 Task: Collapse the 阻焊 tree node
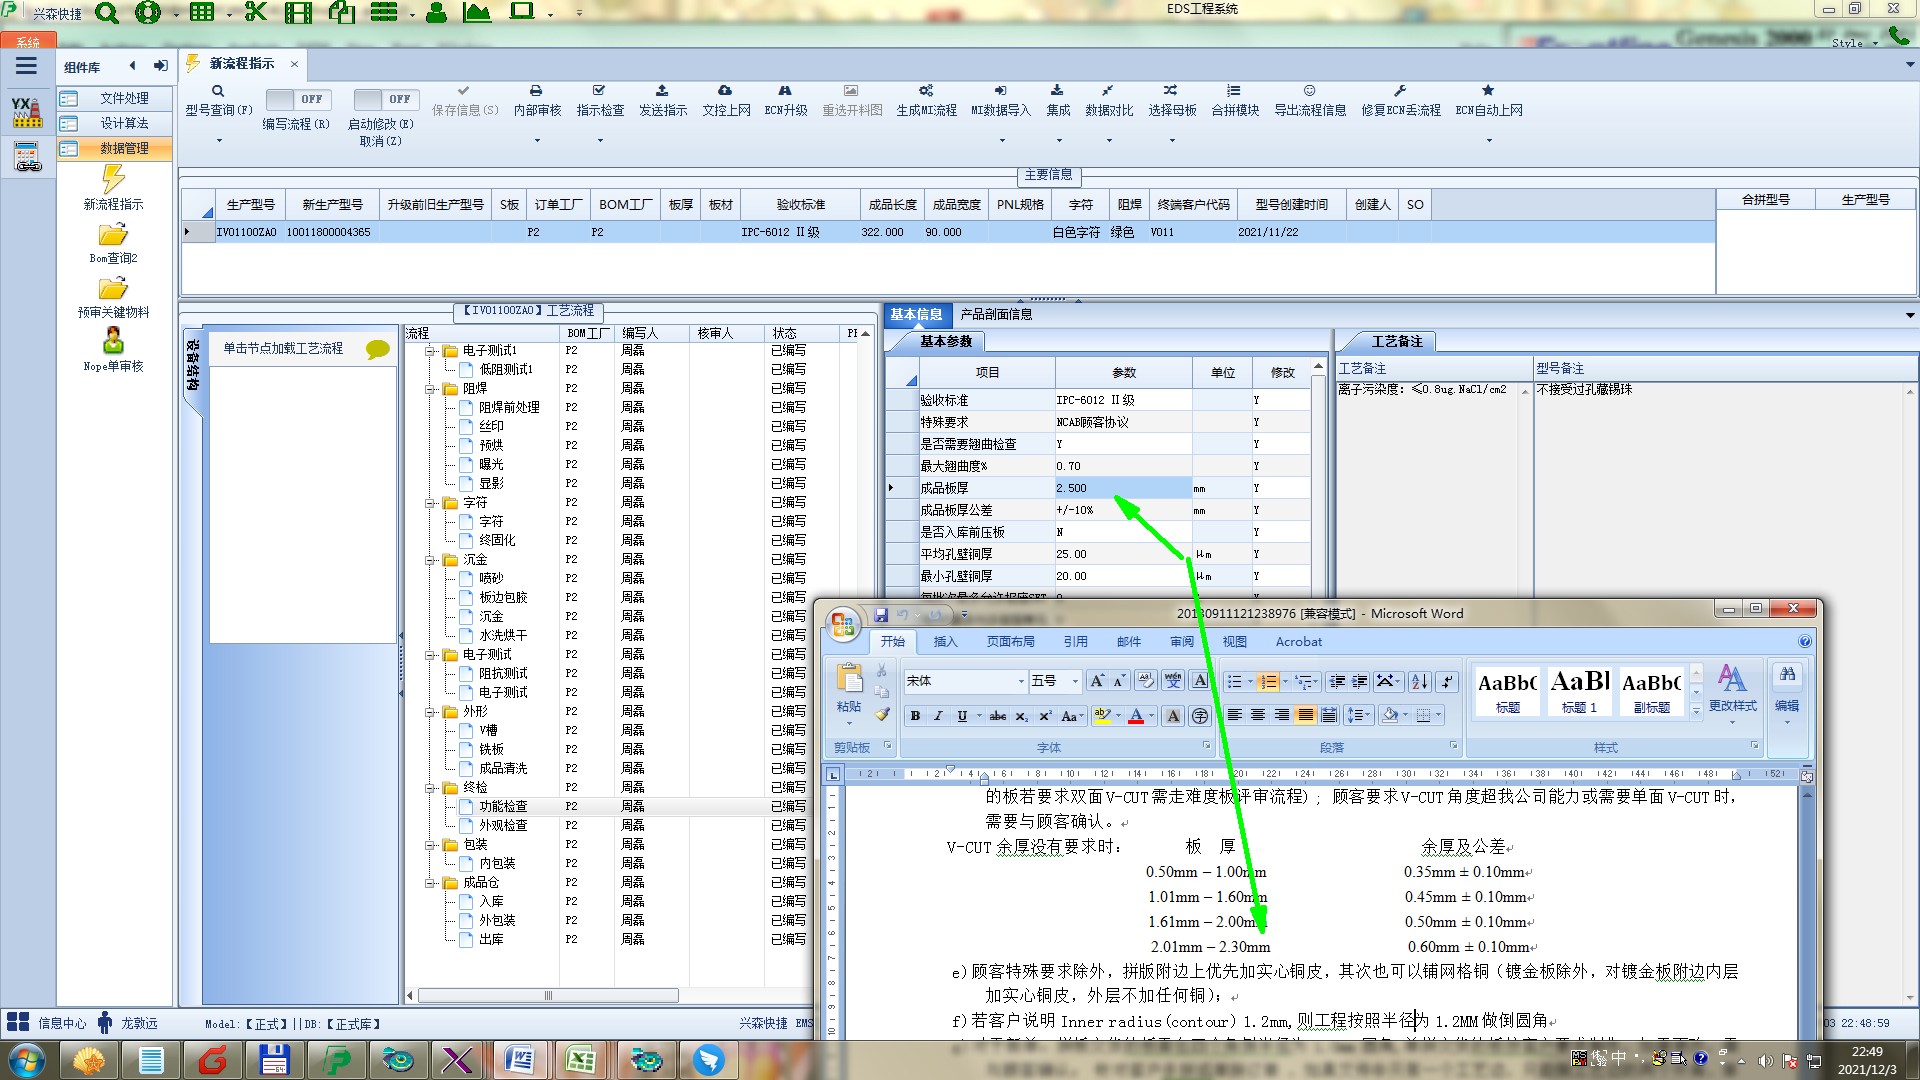430,389
